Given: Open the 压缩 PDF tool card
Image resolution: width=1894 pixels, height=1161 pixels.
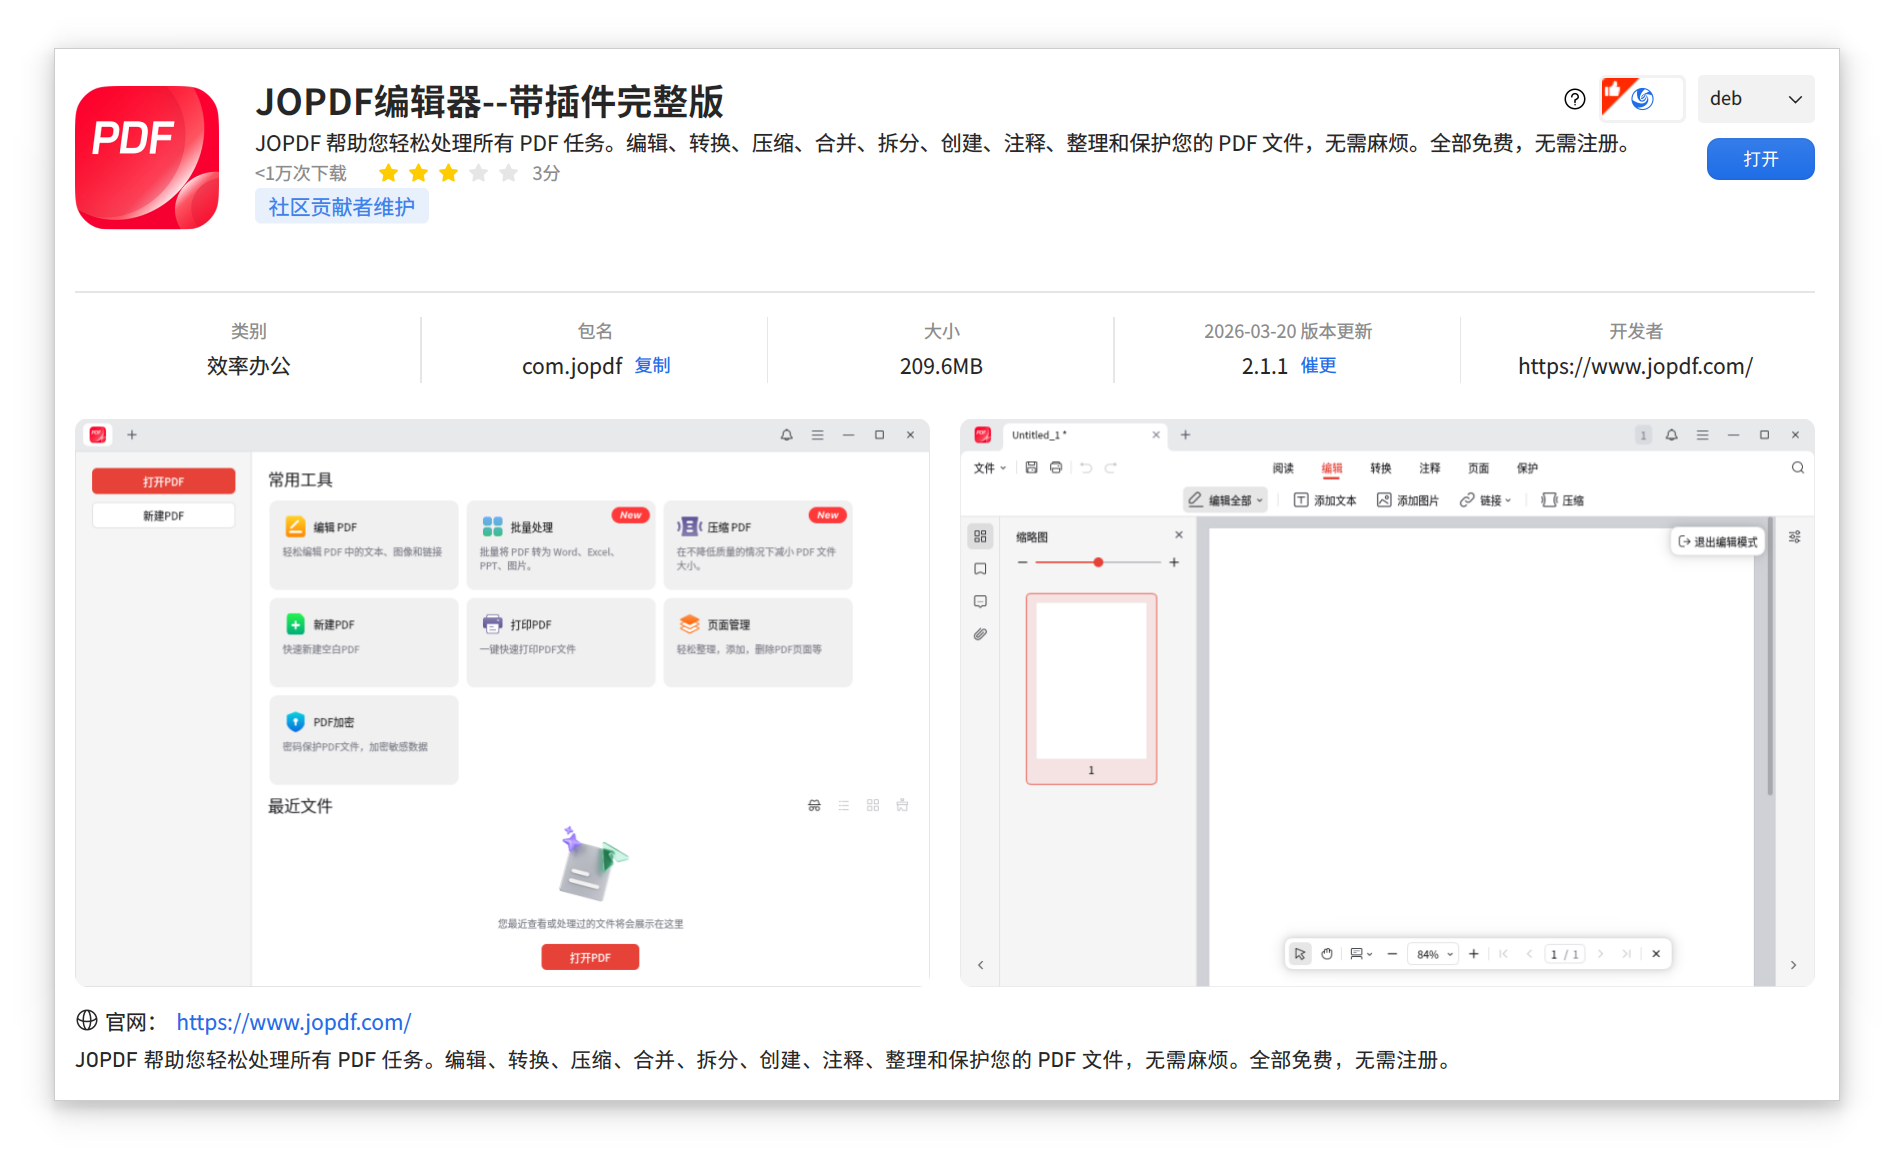Looking at the screenshot, I should point(758,544).
